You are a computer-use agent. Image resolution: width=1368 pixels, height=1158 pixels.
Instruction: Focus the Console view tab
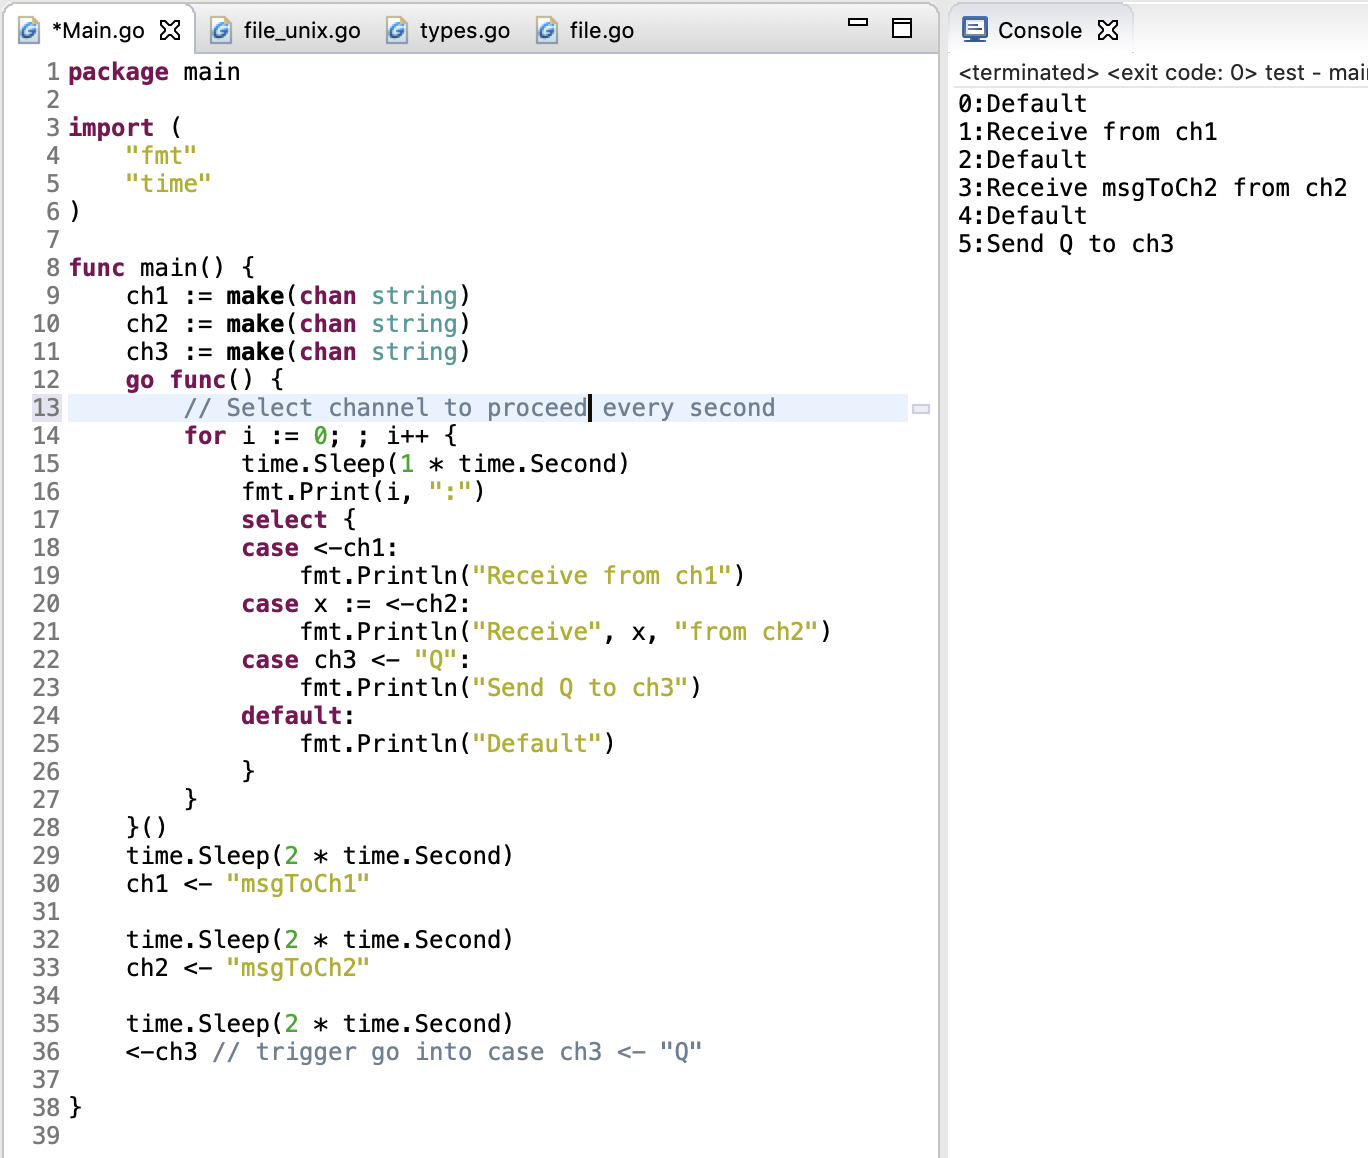1039,31
